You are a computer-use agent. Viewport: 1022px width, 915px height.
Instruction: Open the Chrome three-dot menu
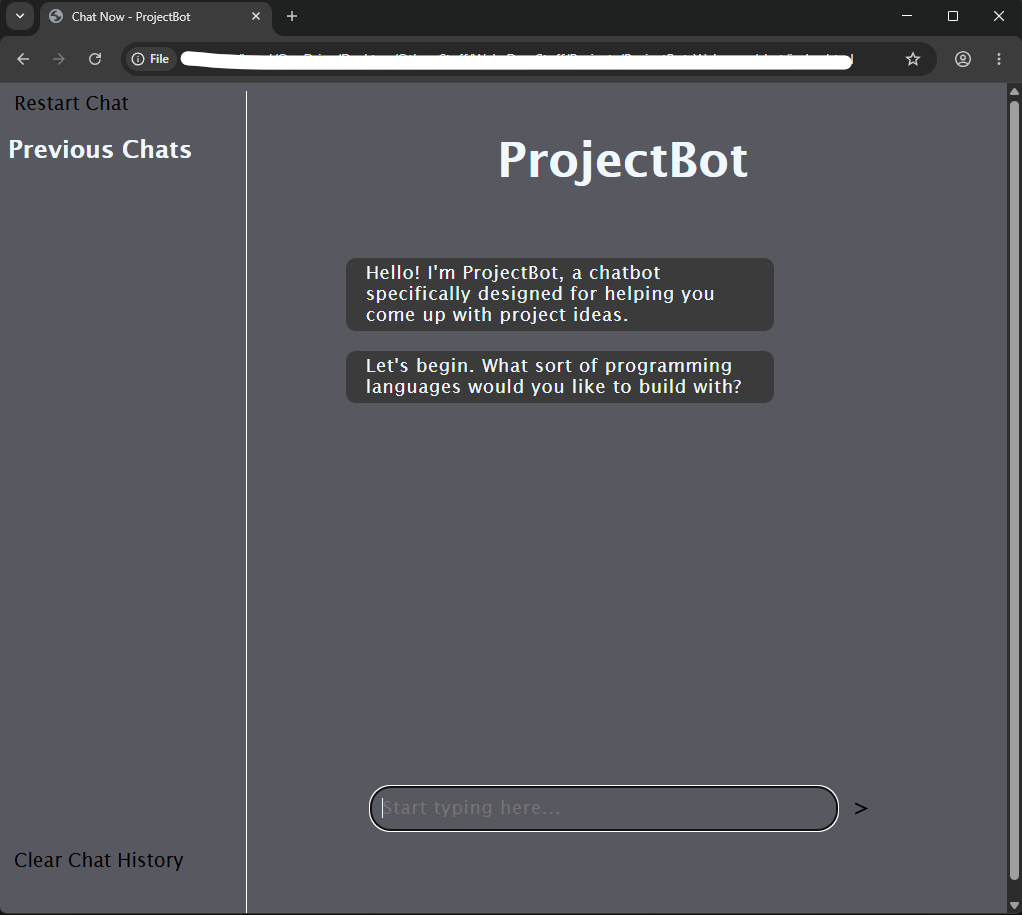pos(999,59)
